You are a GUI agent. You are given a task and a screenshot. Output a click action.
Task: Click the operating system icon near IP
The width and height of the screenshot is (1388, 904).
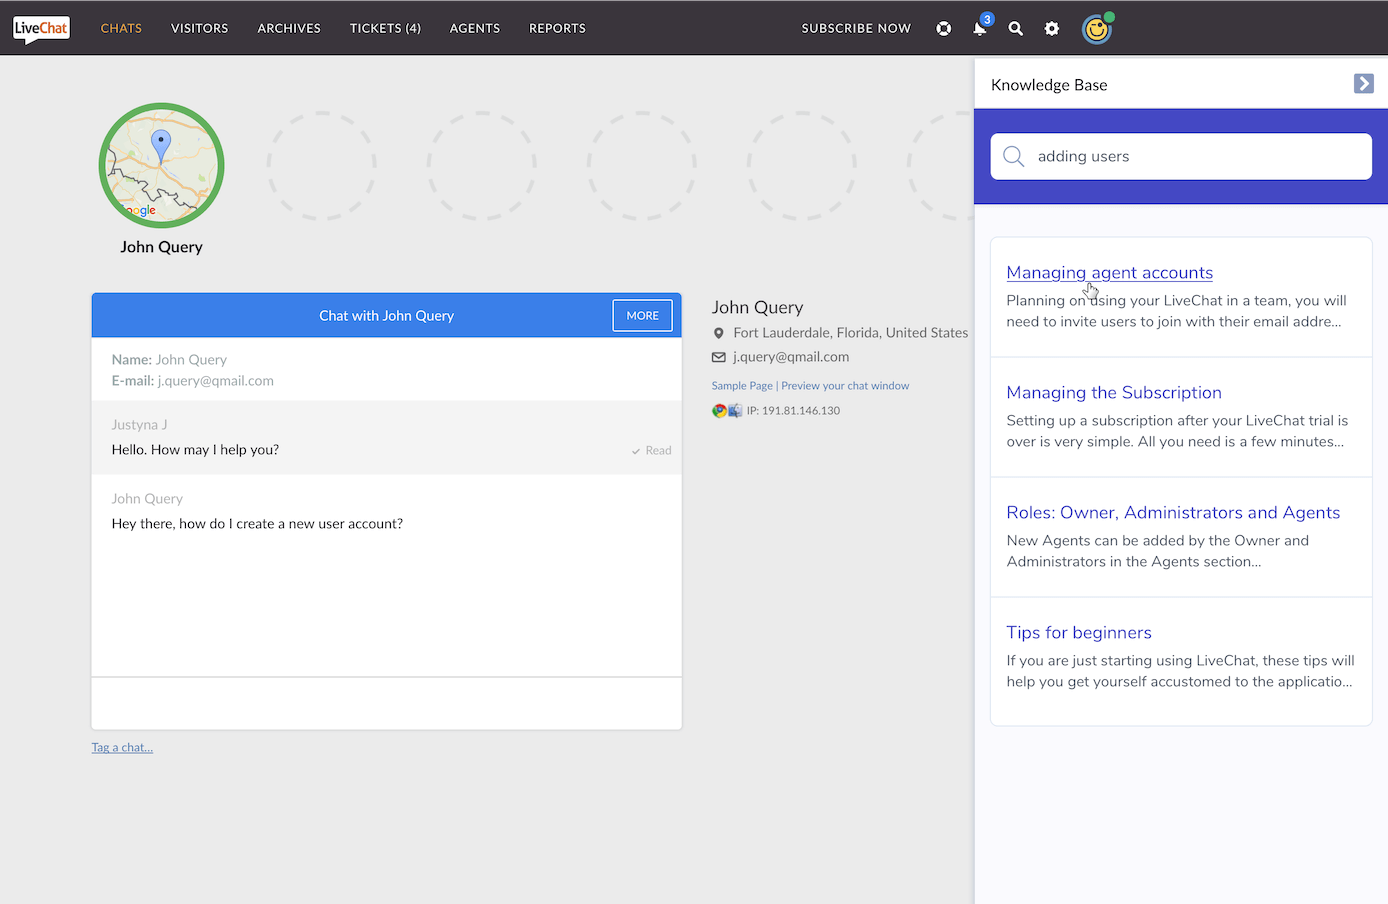pyautogui.click(x=735, y=410)
